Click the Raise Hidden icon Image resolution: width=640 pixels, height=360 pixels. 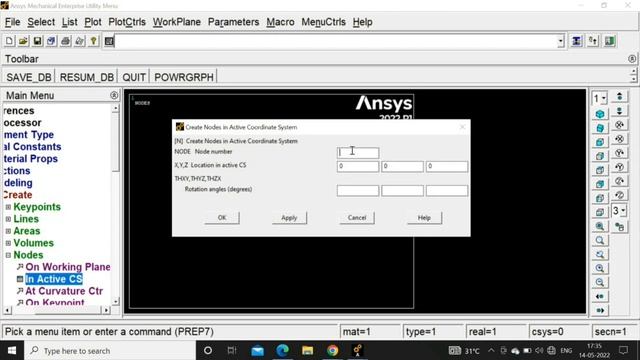(x=576, y=41)
